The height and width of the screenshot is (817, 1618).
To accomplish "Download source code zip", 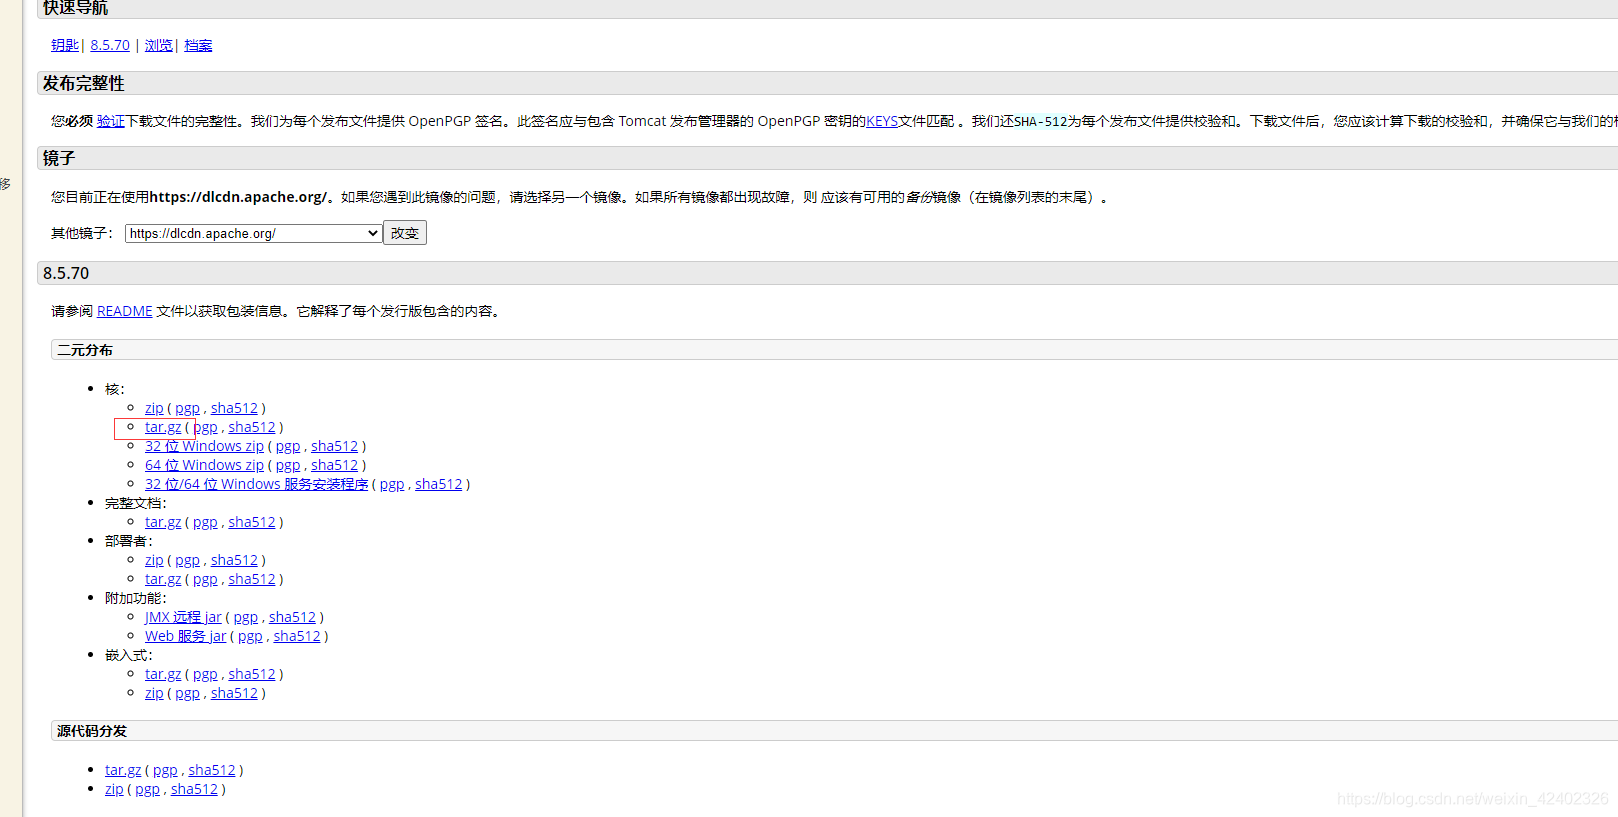I will pos(114,789).
